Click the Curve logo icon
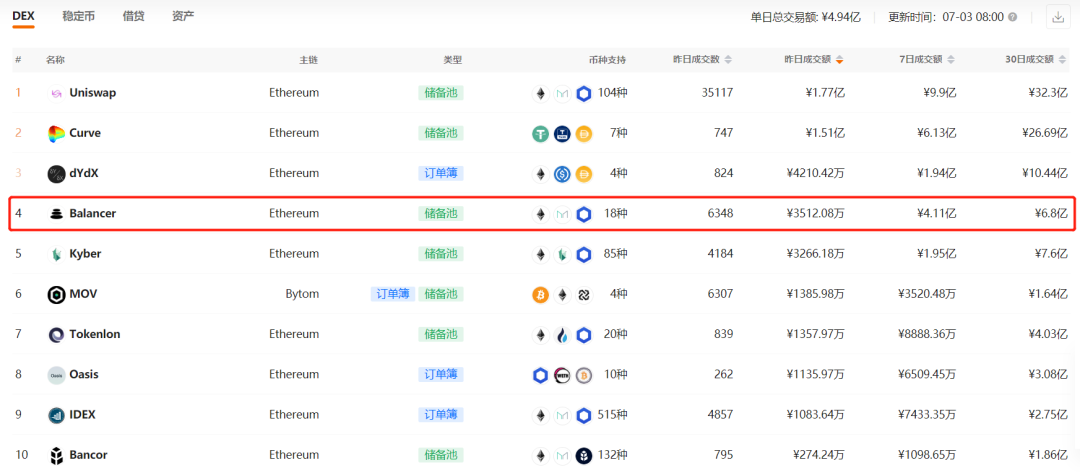 tap(56, 134)
